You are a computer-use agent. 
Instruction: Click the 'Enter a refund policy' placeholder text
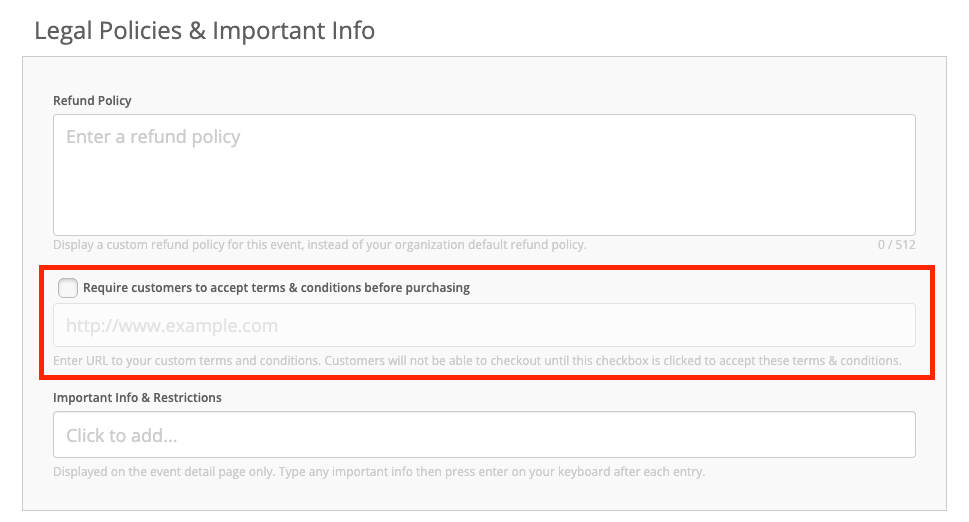pyautogui.click(x=153, y=137)
